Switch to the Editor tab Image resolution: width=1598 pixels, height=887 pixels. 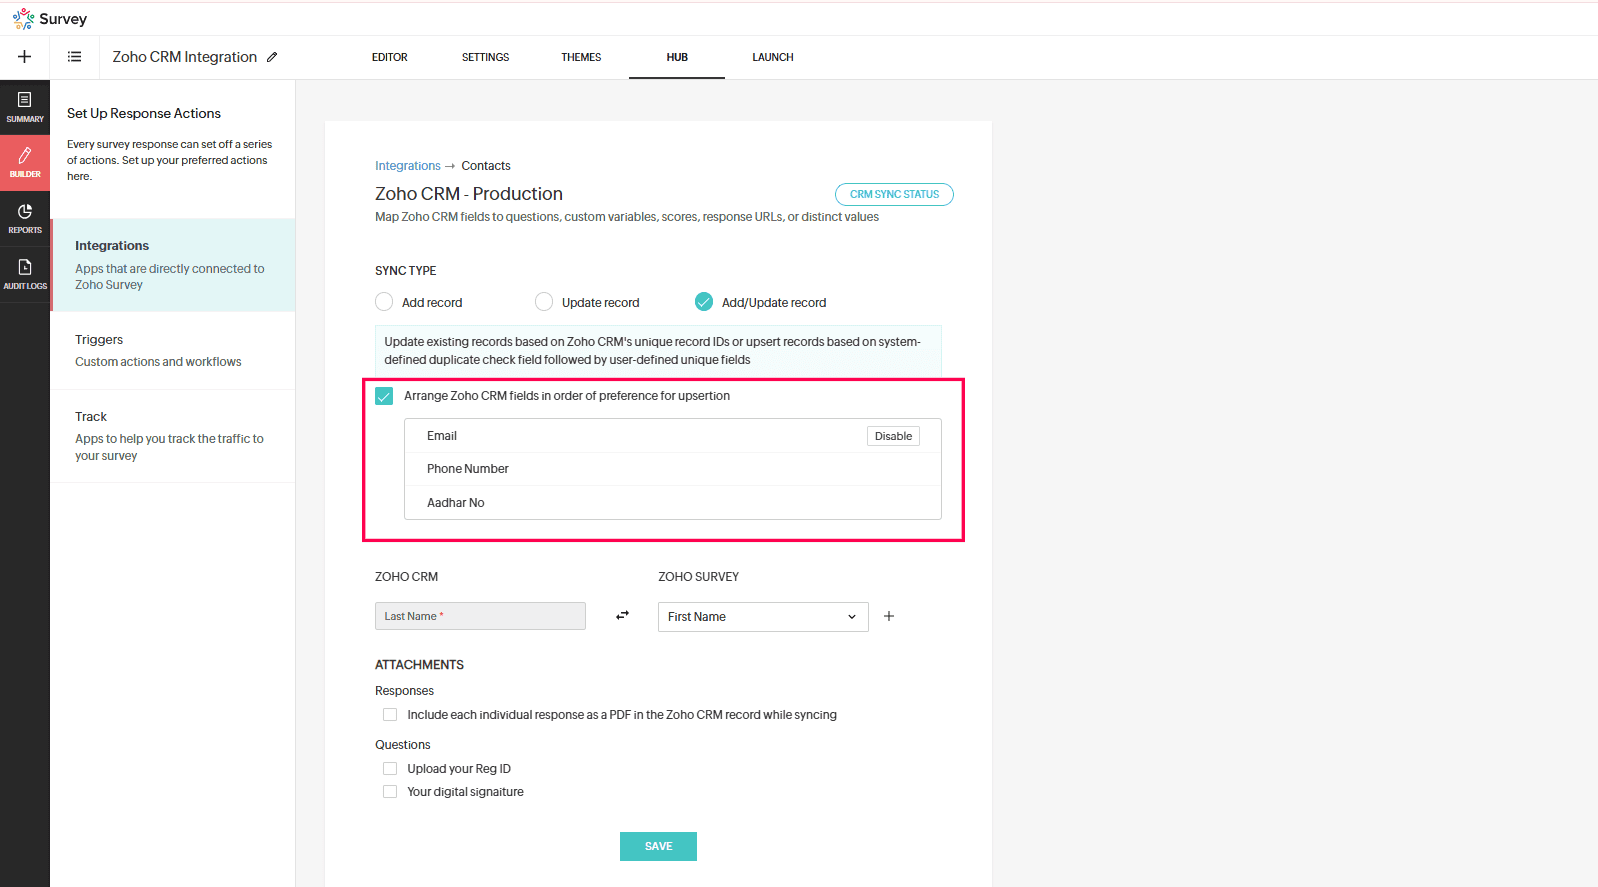coord(390,57)
